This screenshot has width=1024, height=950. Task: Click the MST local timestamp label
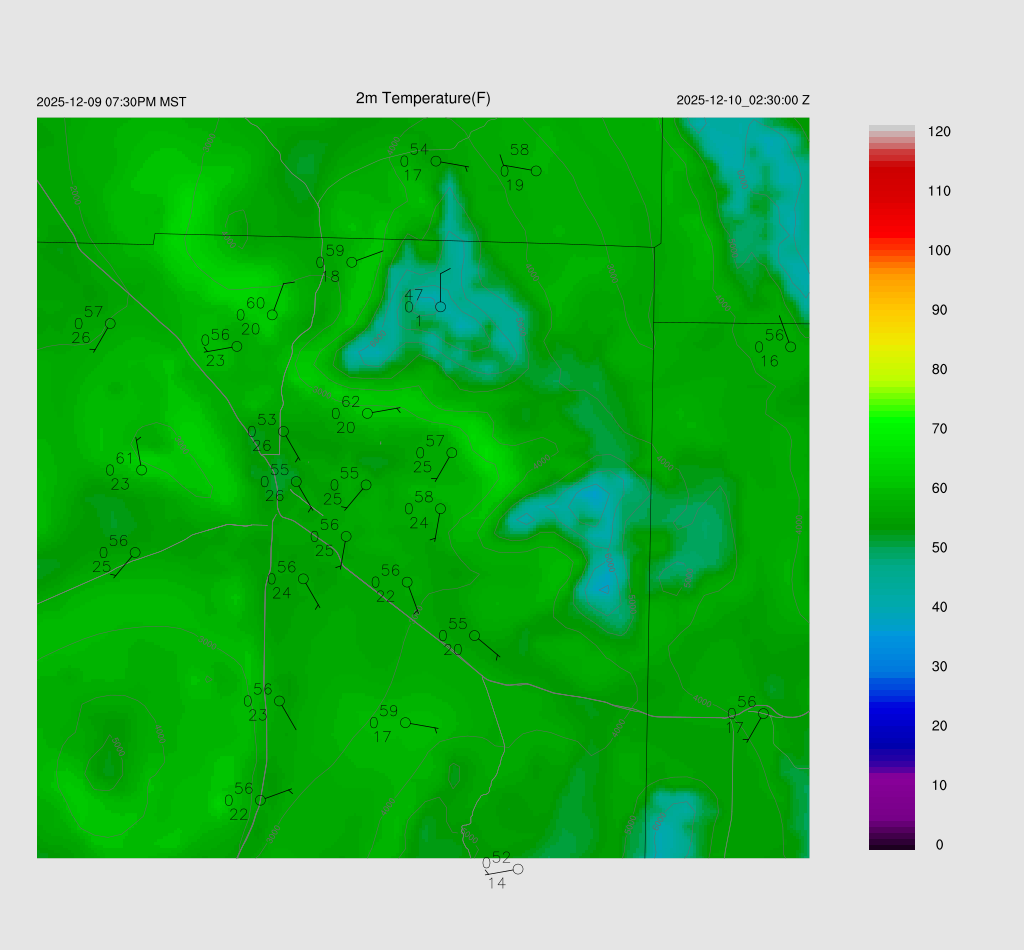pos(111,102)
